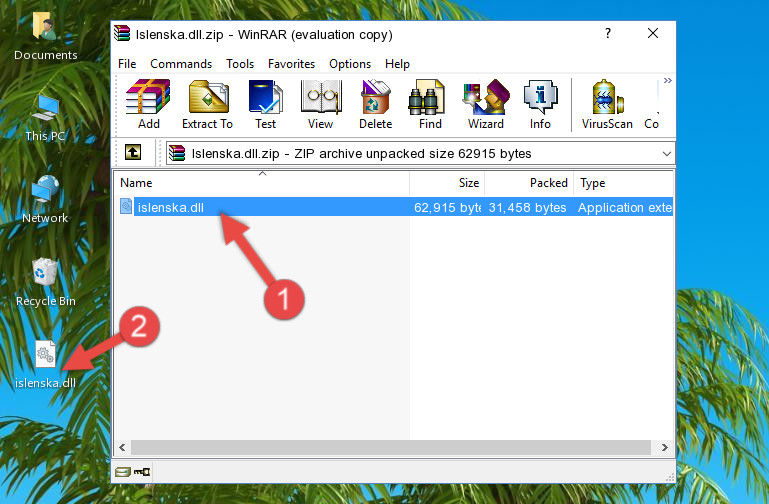
Task: Click the Delete toolbar icon
Action: [376, 104]
